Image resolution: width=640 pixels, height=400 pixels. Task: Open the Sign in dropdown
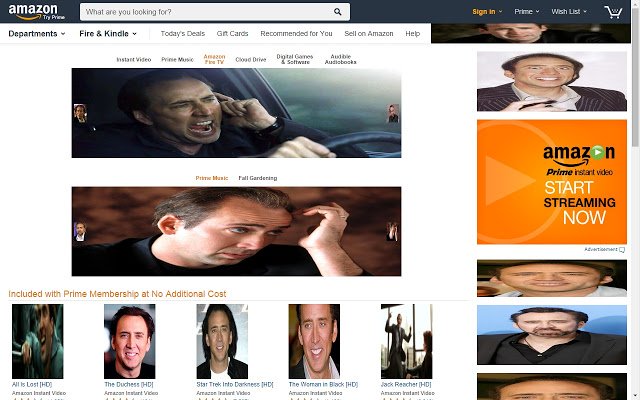pos(487,12)
